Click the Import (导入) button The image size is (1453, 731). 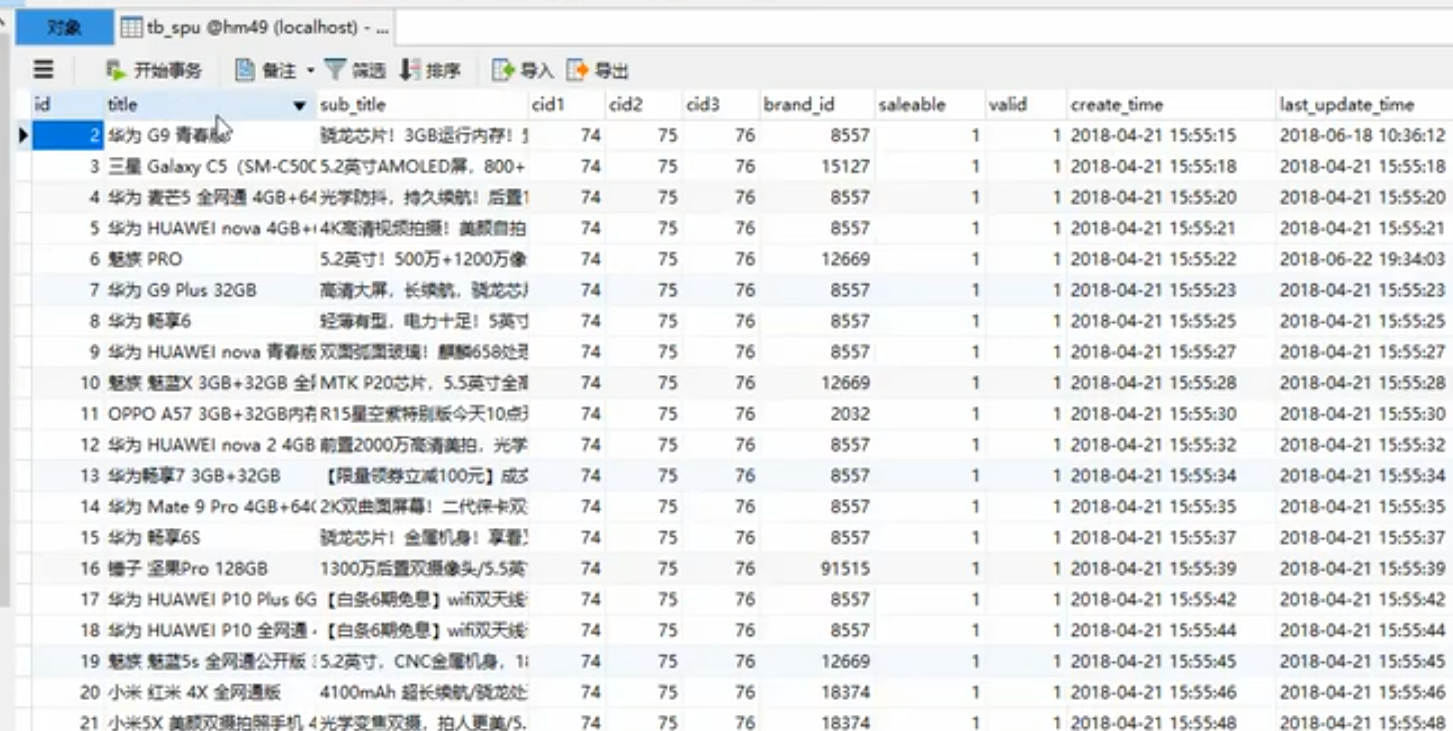[522, 70]
